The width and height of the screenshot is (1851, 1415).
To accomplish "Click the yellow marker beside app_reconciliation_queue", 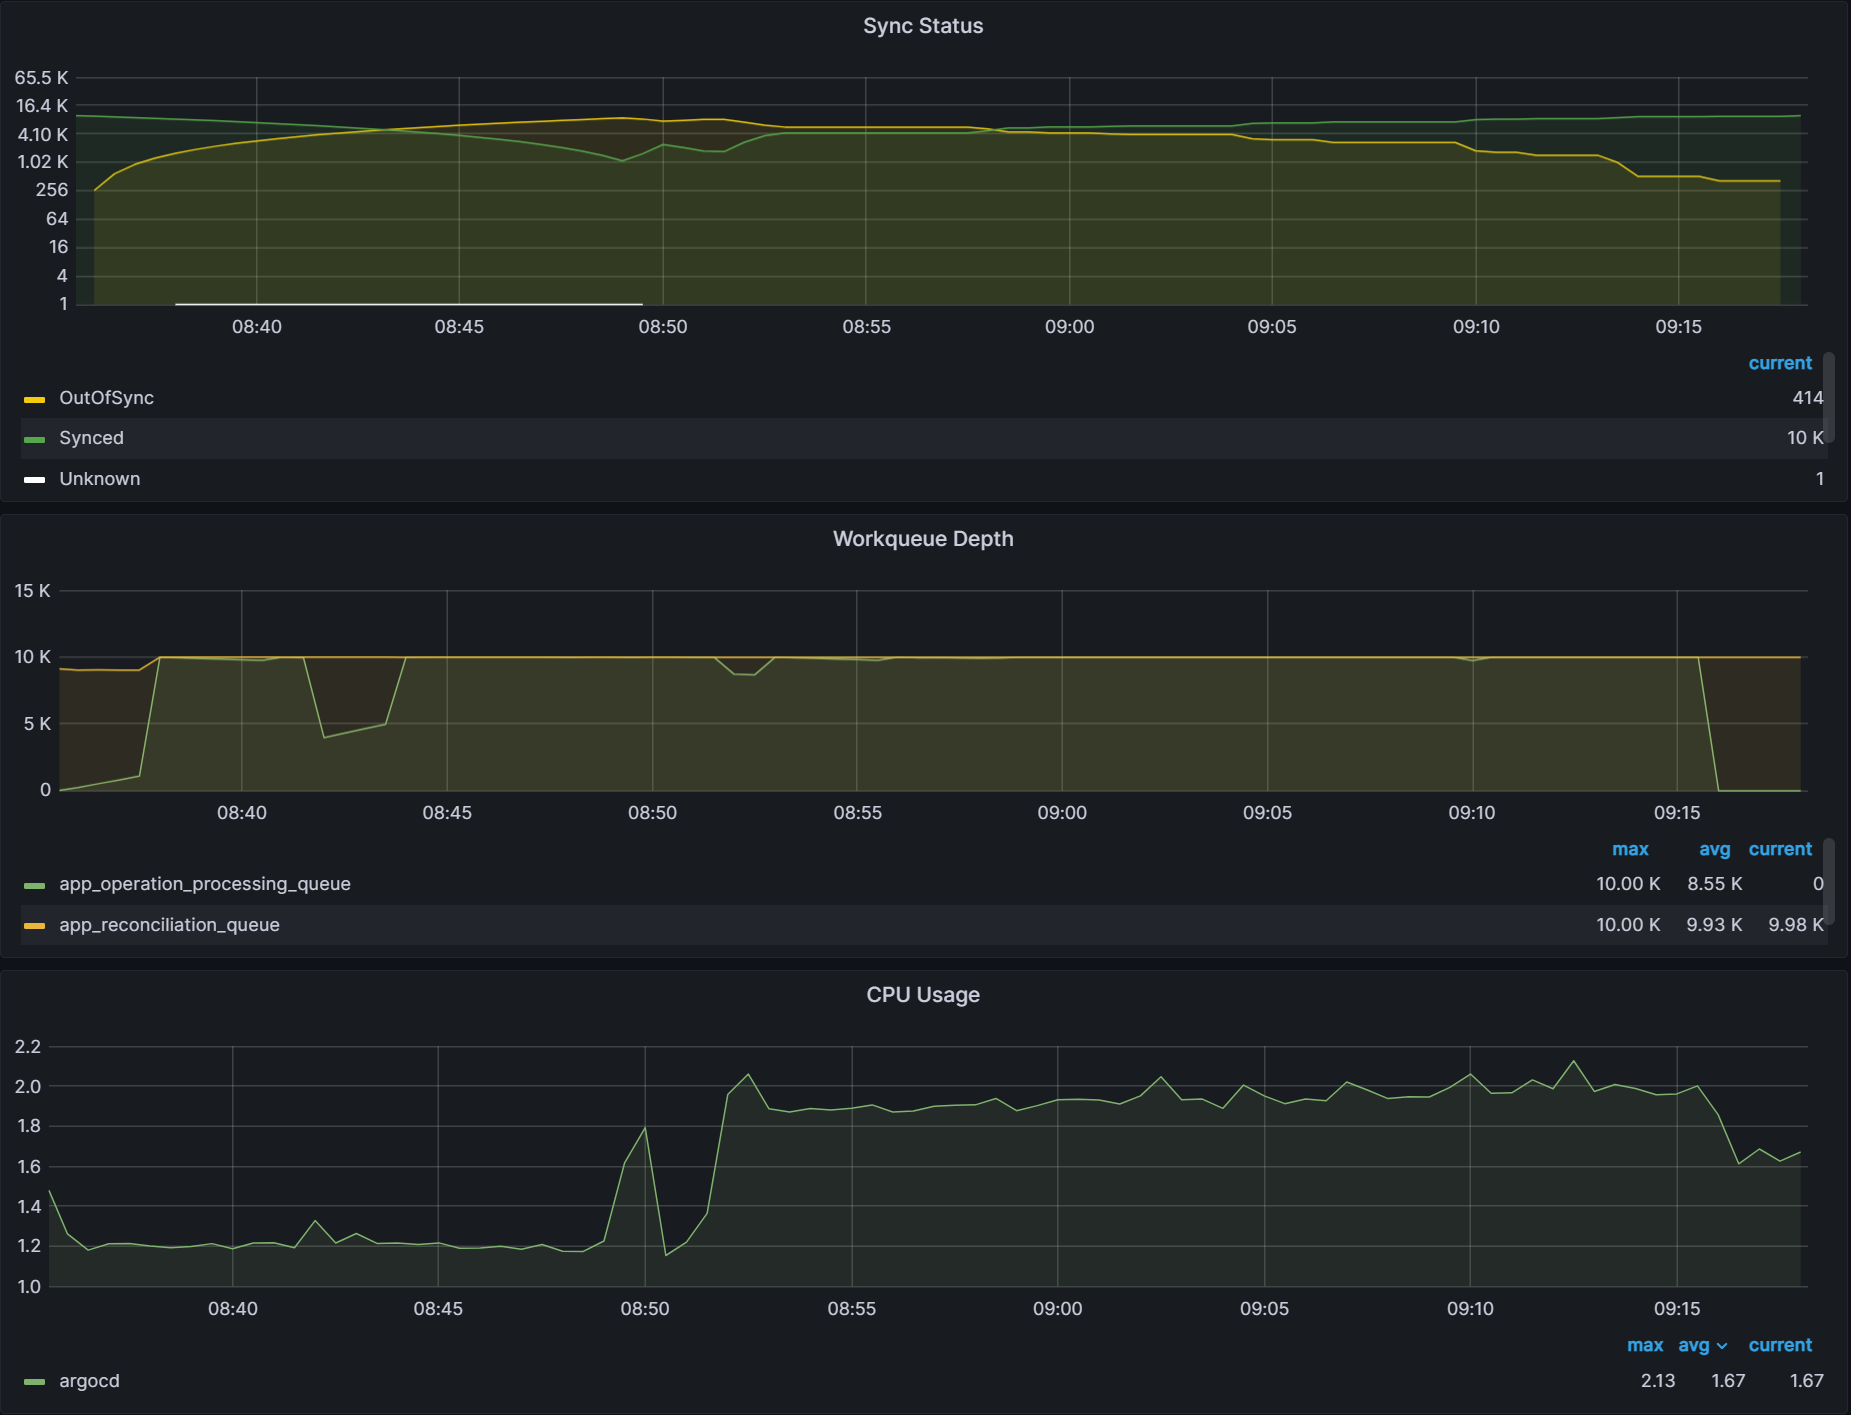I will coord(33,924).
